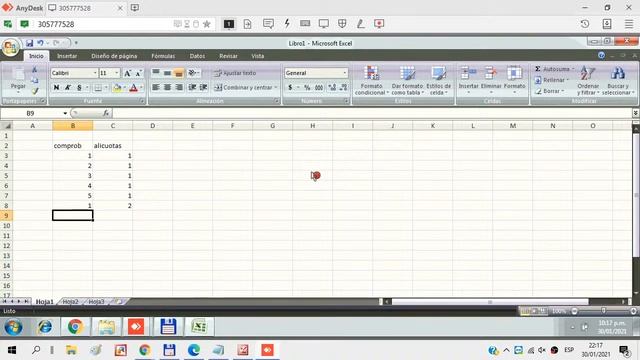Click Borrar button
Image resolution: width=640 pixels, height=360 pixels.
(x=549, y=91)
